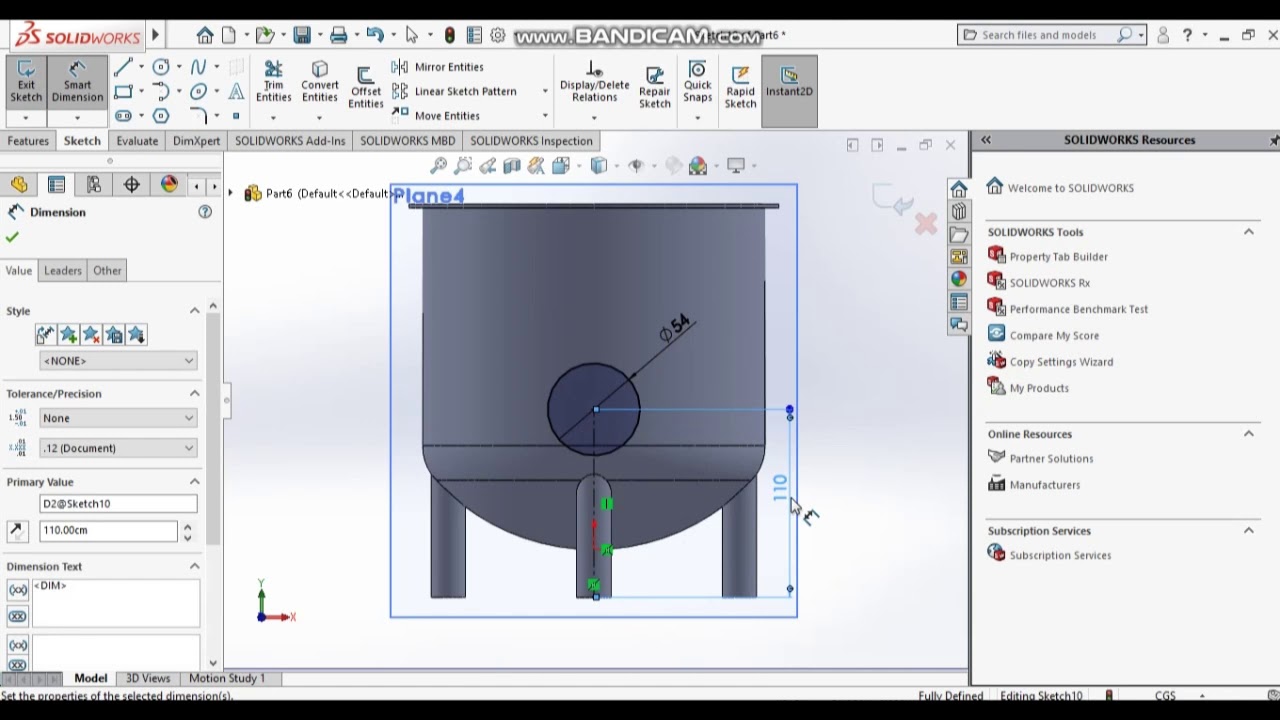1280x720 pixels.
Task: Confirm dimension with green checkmark
Action: (12, 237)
